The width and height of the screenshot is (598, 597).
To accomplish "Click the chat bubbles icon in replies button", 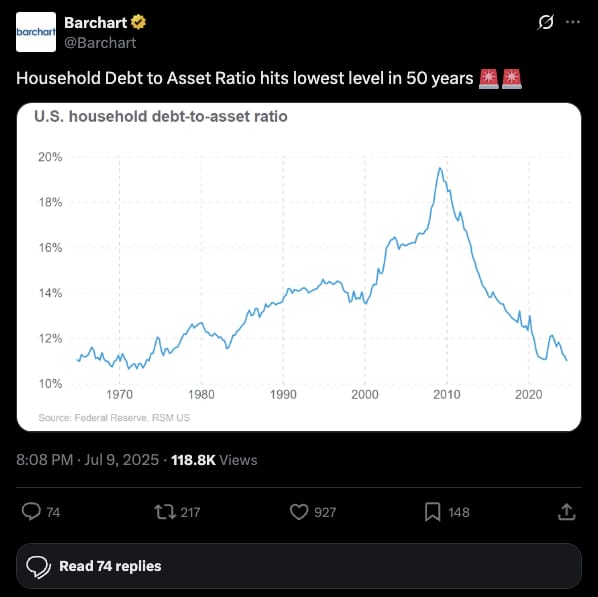I will point(39,566).
